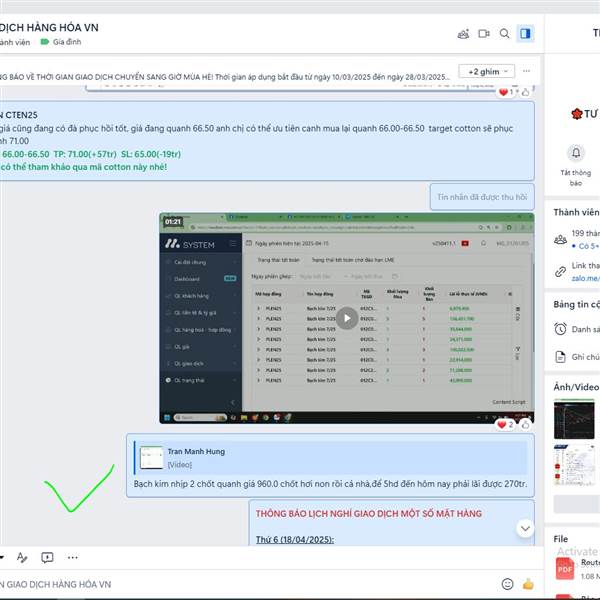Jump to latest messages with down chevron

pos(525,528)
